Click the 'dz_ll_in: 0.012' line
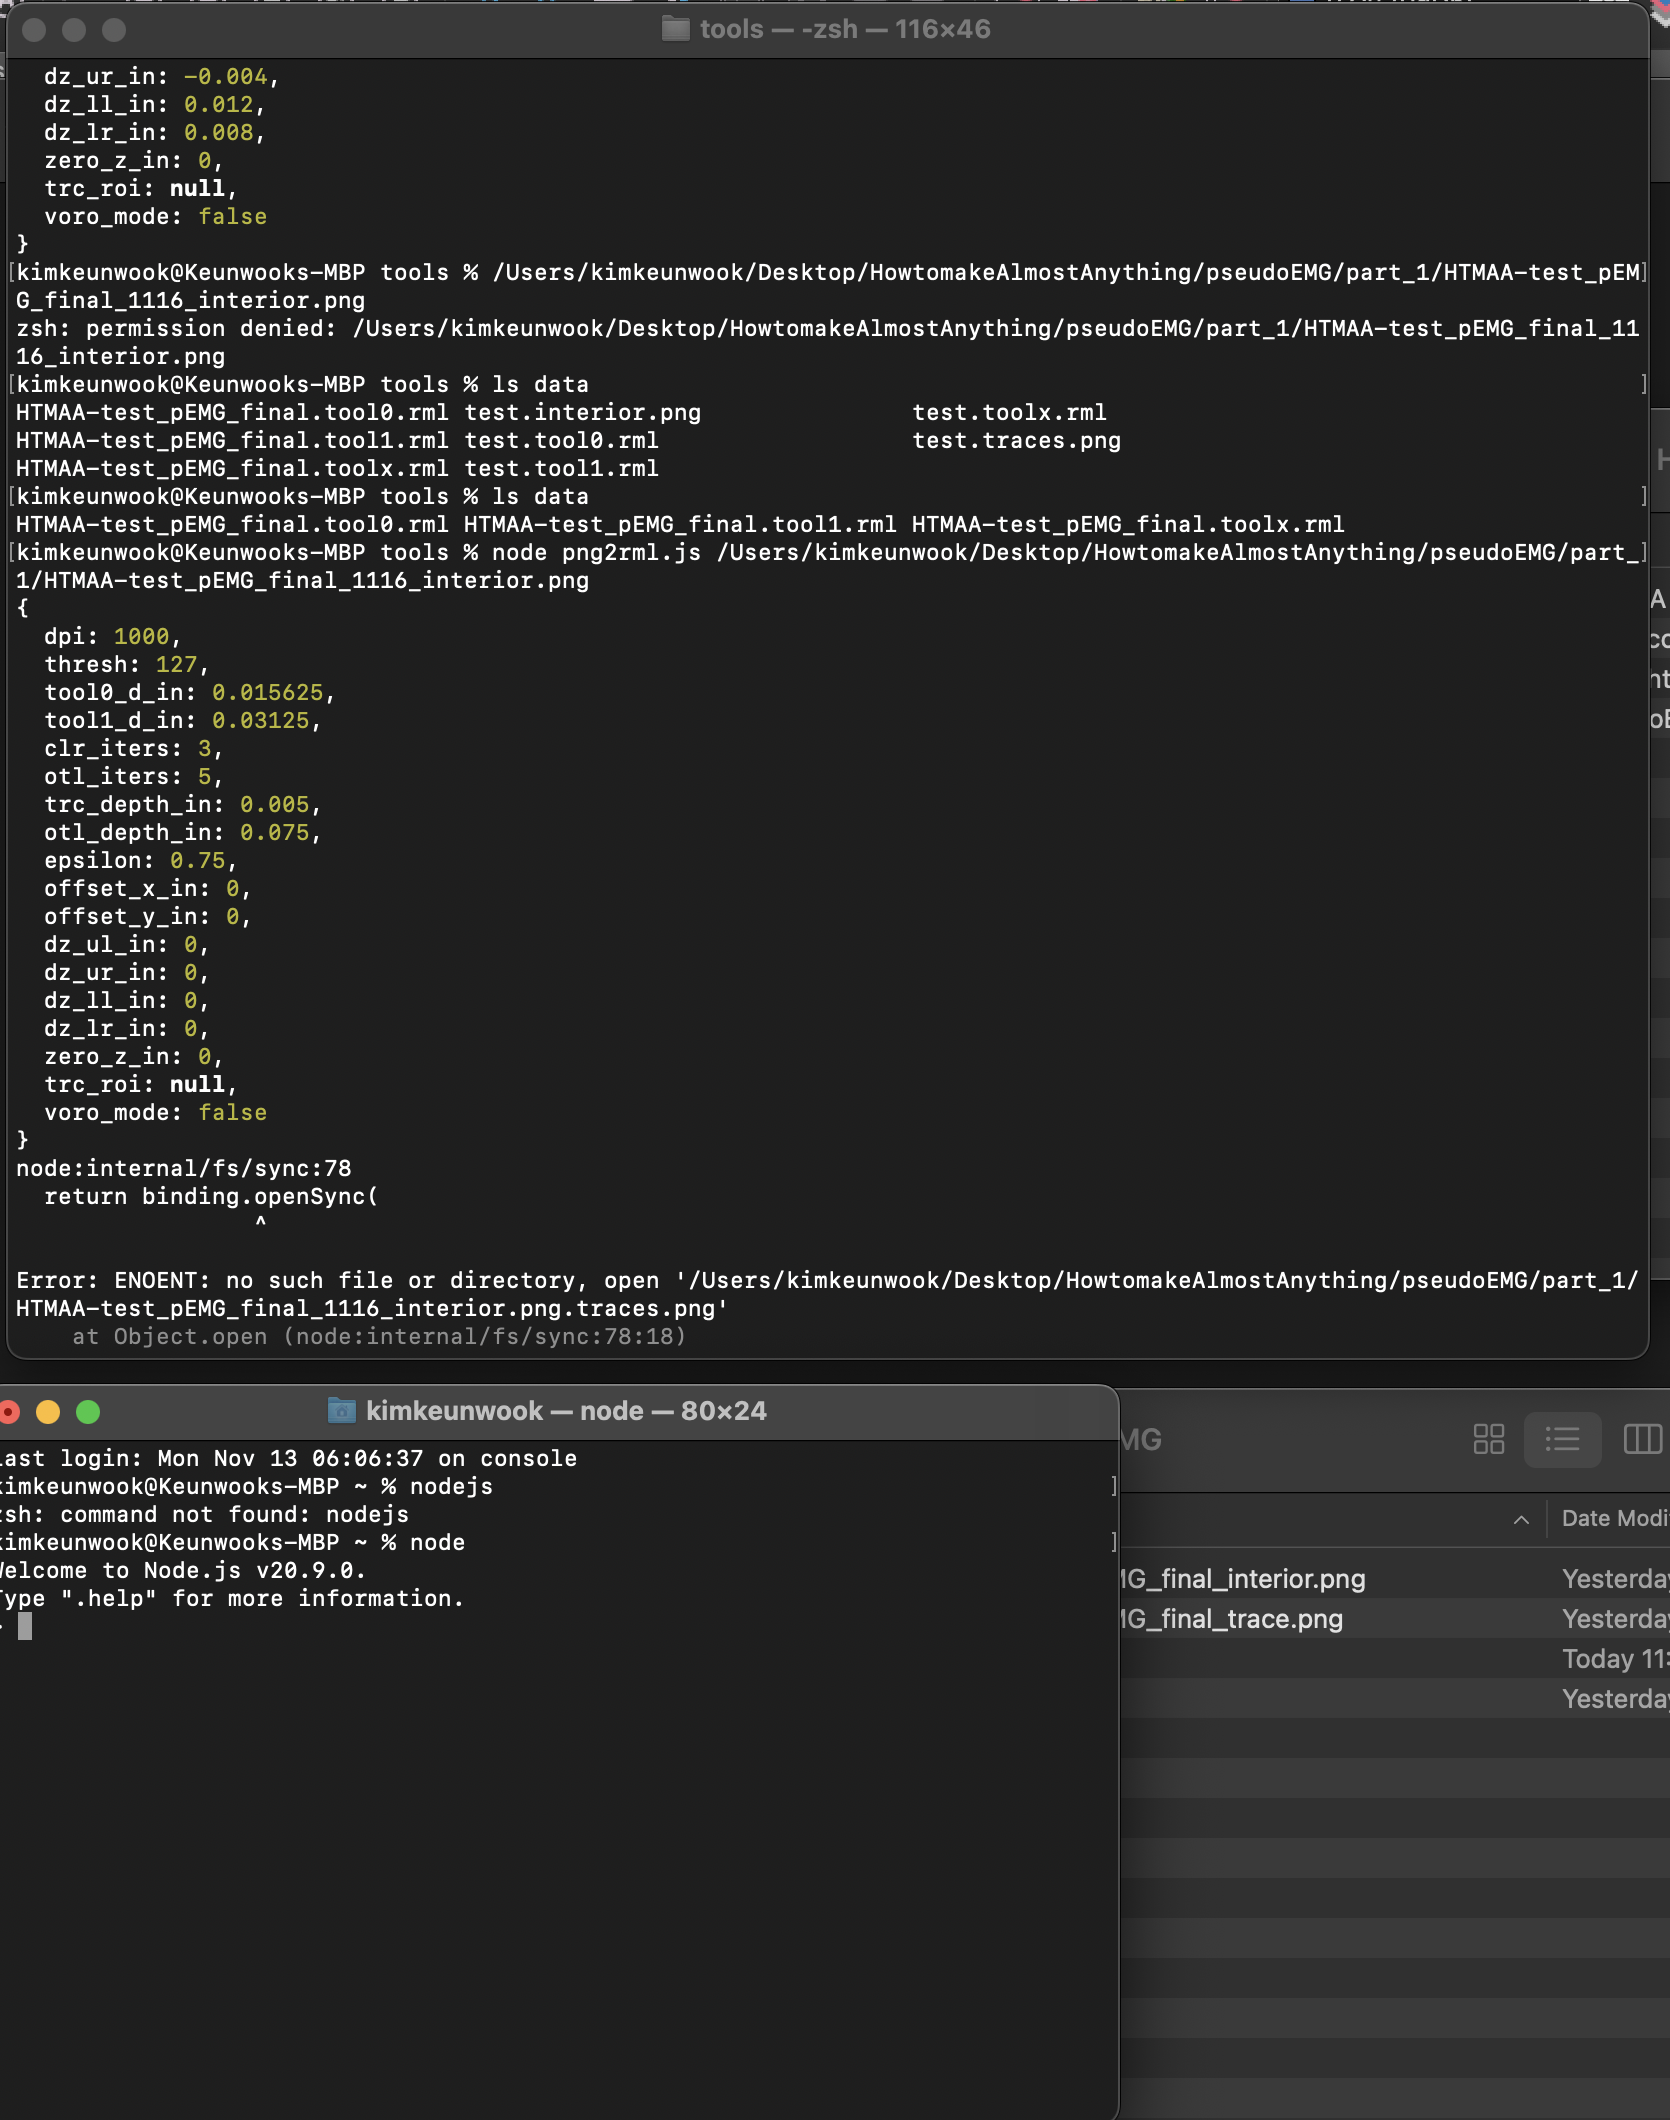 click(x=154, y=105)
